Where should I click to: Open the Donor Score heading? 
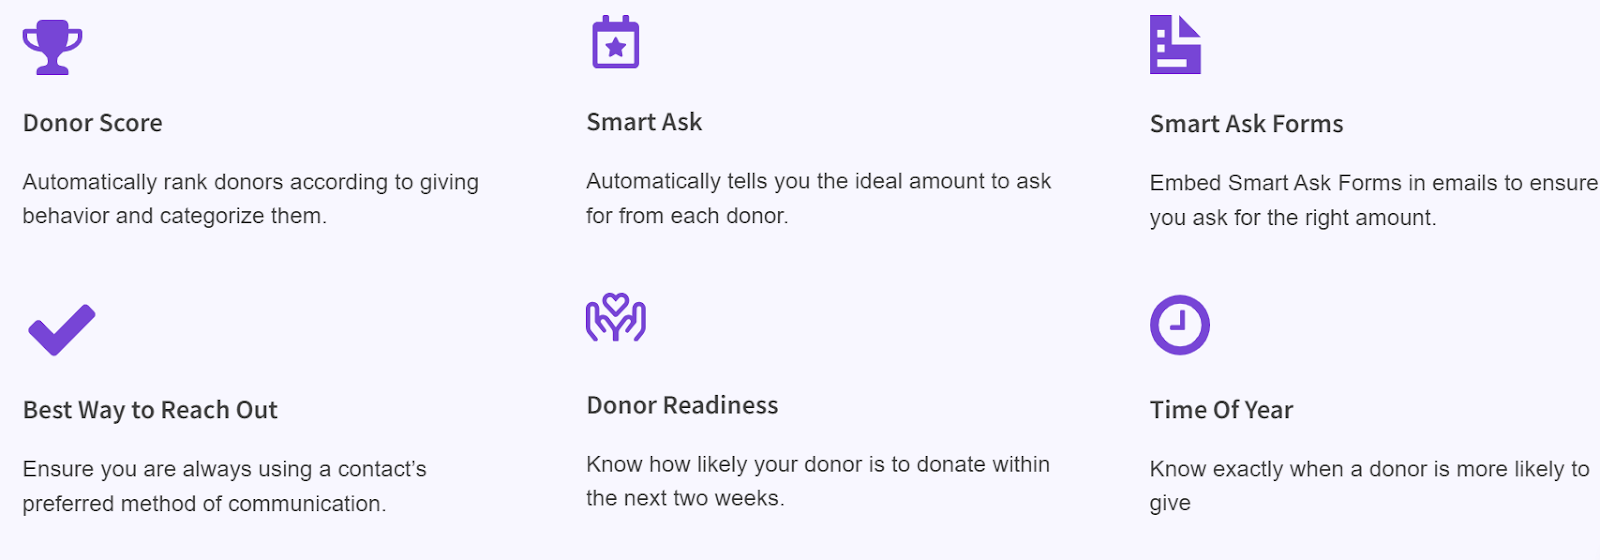(x=92, y=123)
